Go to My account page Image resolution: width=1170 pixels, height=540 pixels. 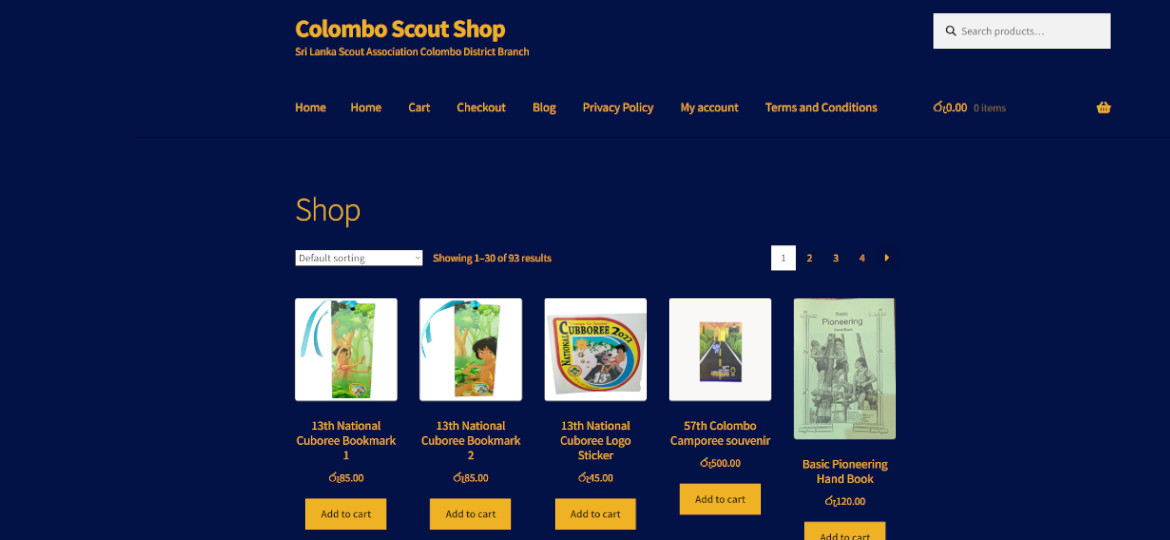pyautogui.click(x=709, y=107)
